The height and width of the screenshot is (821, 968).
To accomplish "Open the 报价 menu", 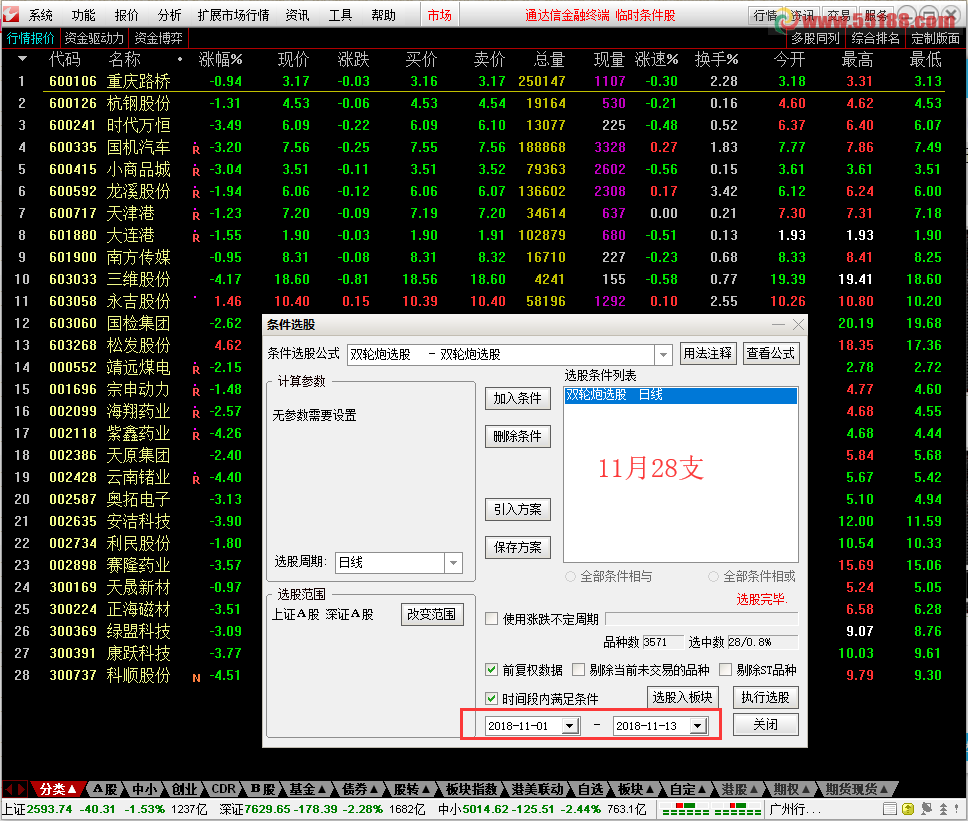I will (127, 15).
